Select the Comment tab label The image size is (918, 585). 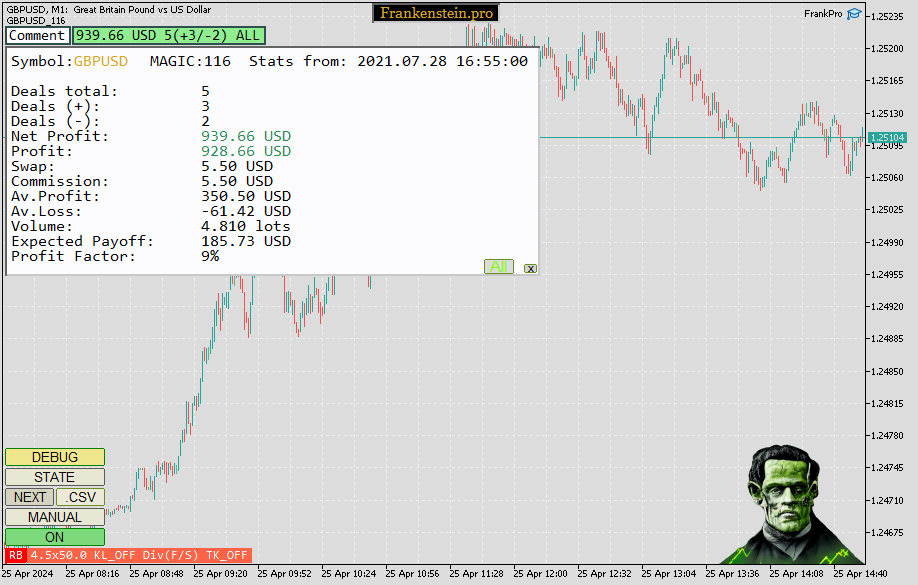coord(37,35)
